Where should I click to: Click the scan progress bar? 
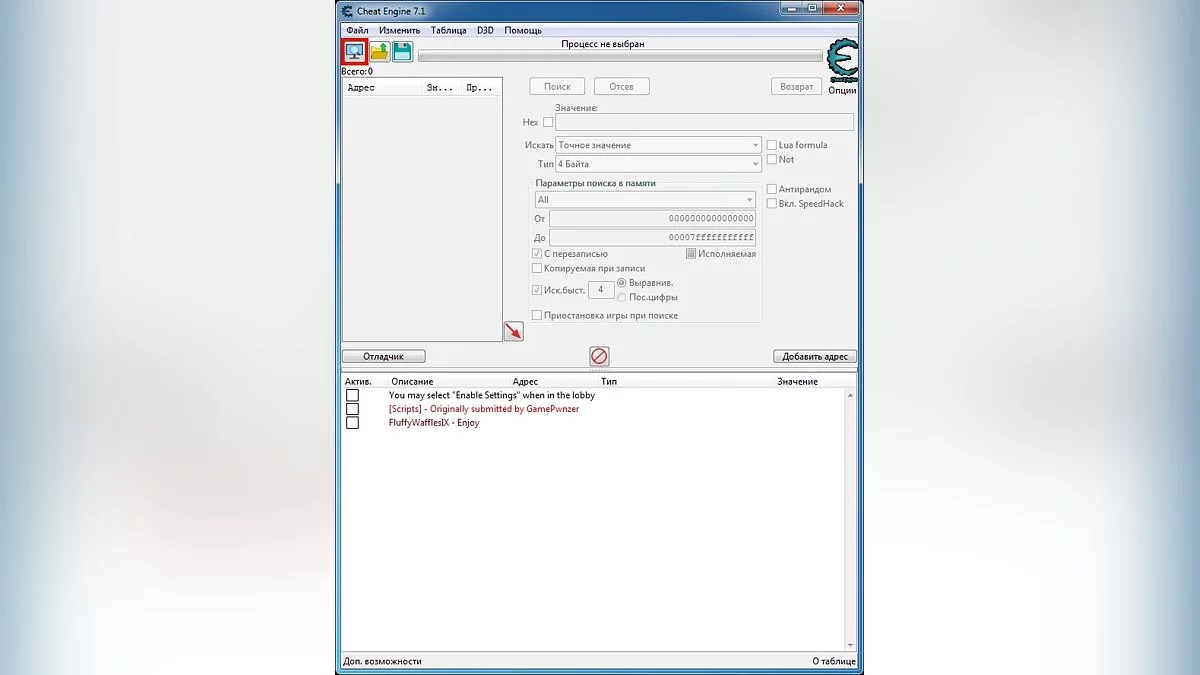(x=620, y=57)
